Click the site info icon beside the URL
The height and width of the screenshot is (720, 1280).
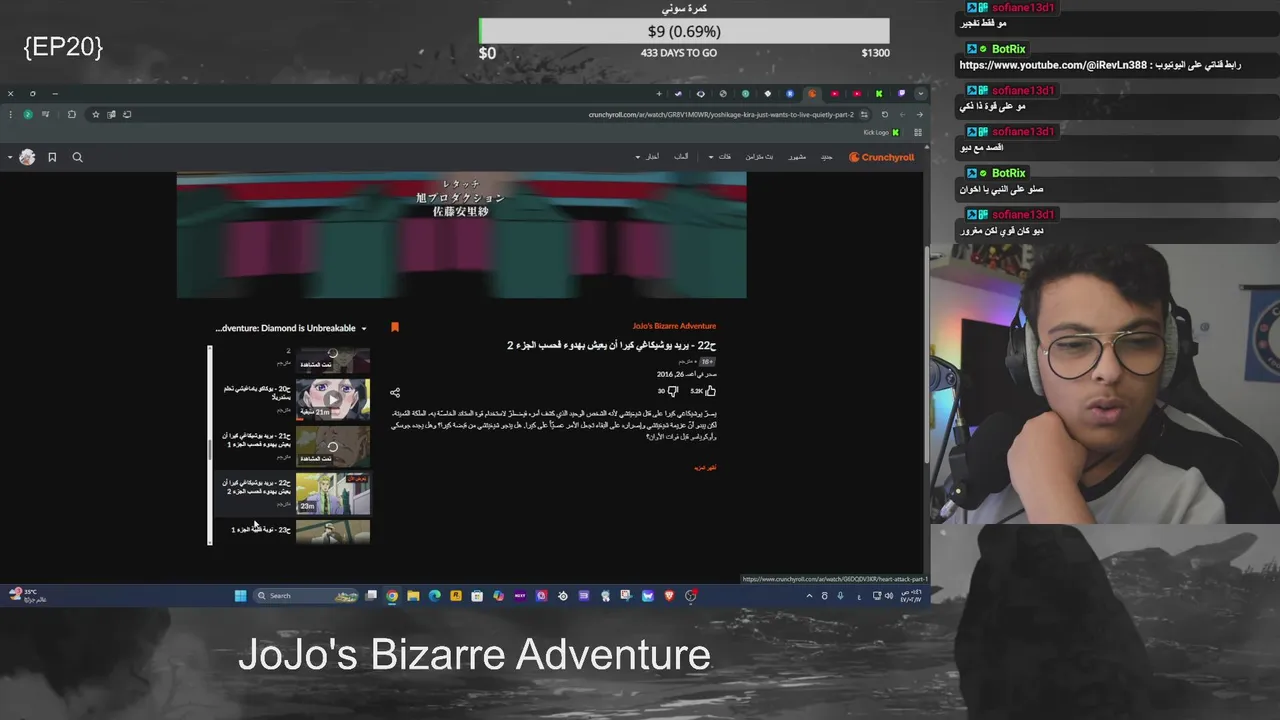click(864, 114)
